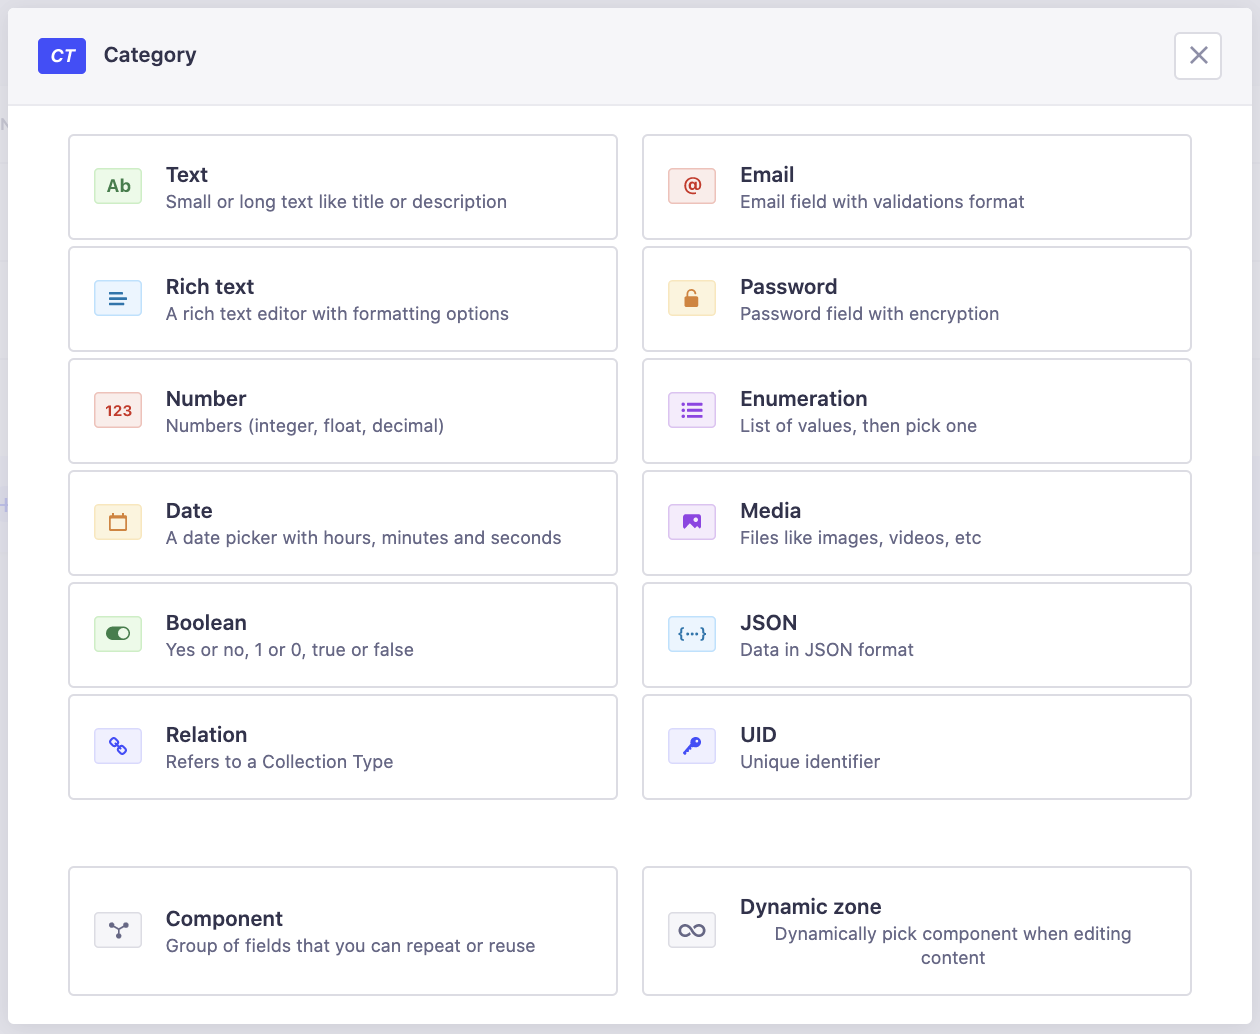Select the Component branch icon
This screenshot has height=1034, width=1260.
[118, 930]
